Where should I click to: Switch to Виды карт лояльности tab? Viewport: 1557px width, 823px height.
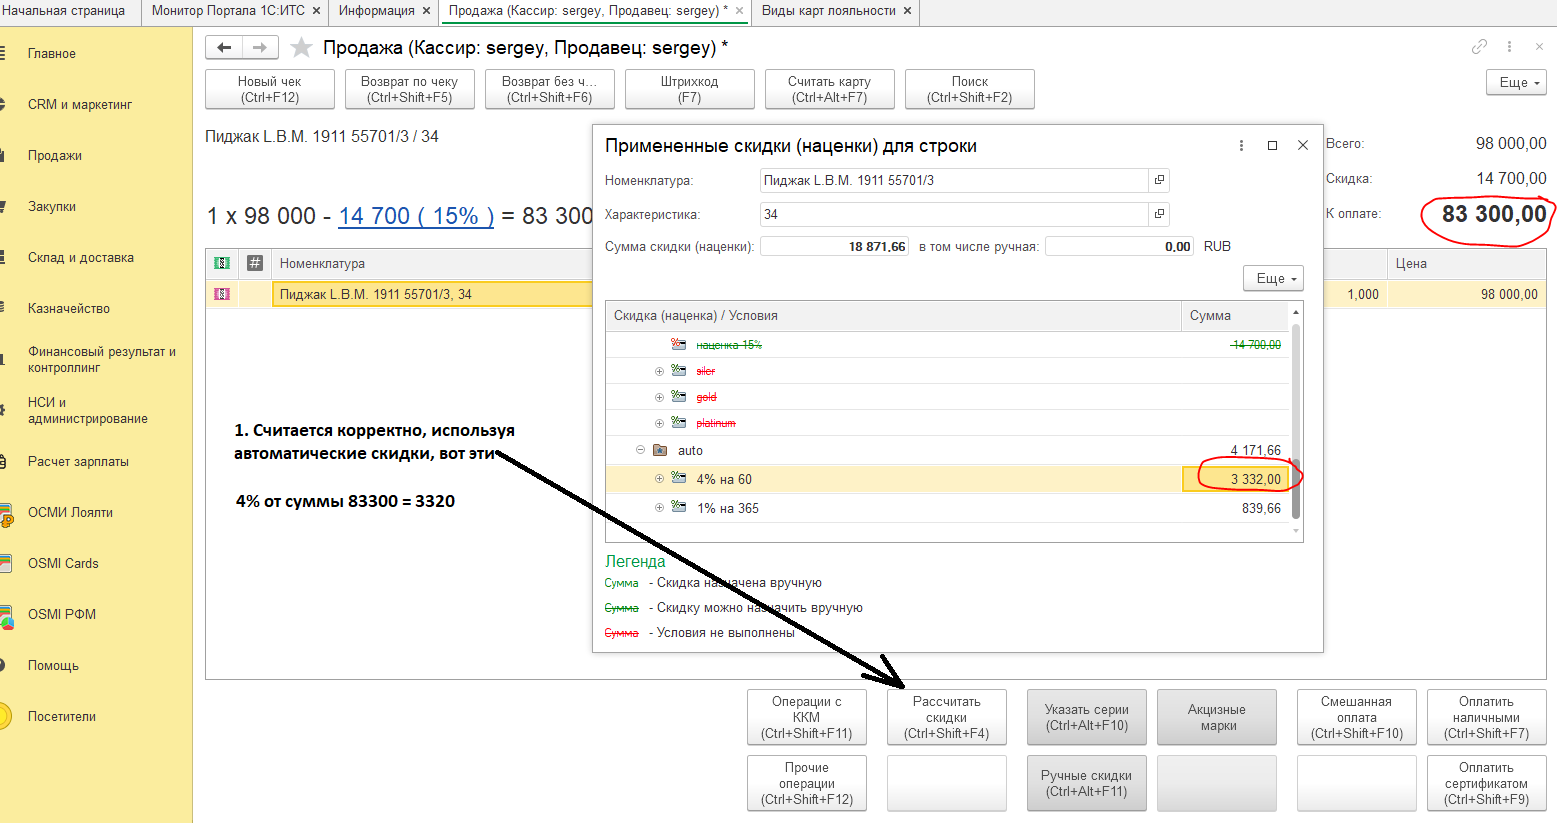pos(828,11)
